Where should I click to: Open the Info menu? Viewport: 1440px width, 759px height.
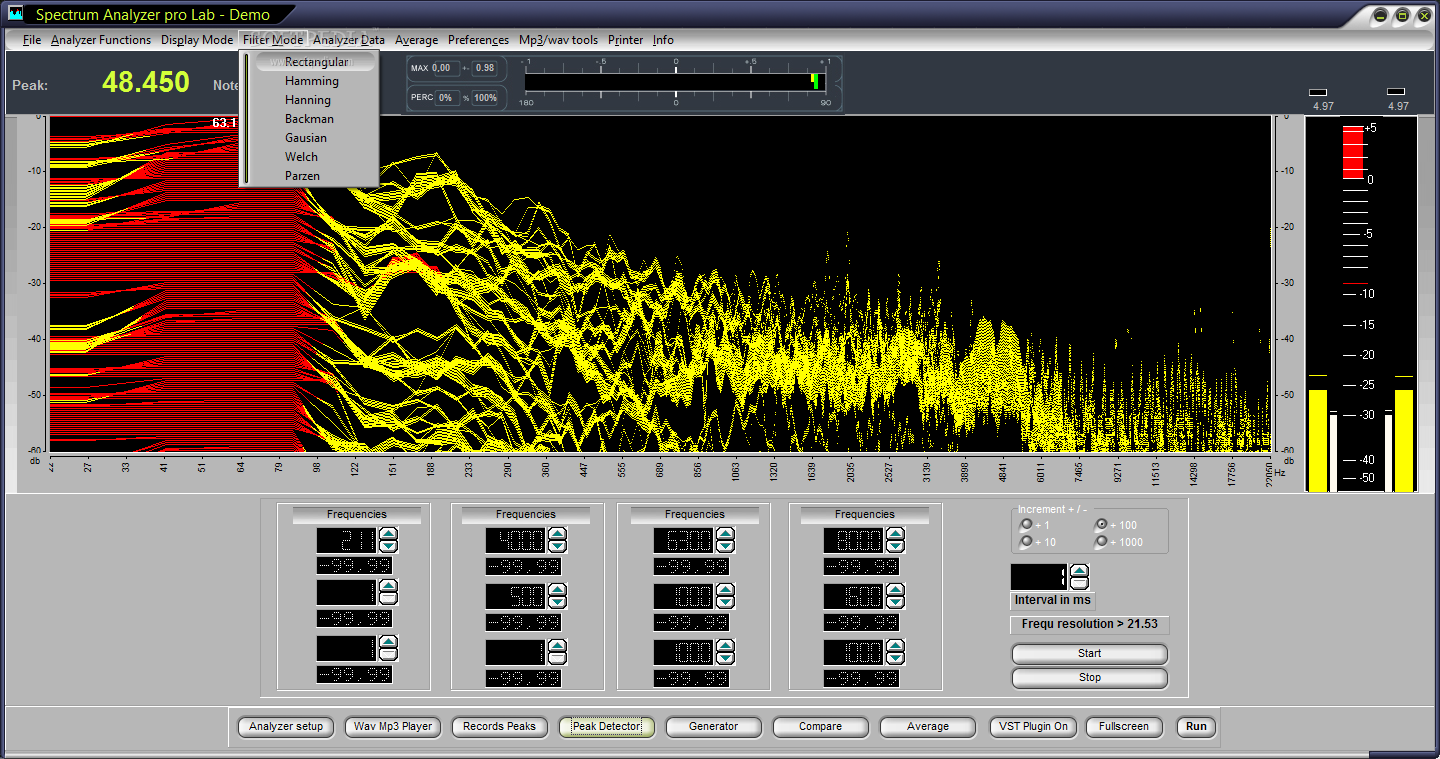click(x=663, y=40)
